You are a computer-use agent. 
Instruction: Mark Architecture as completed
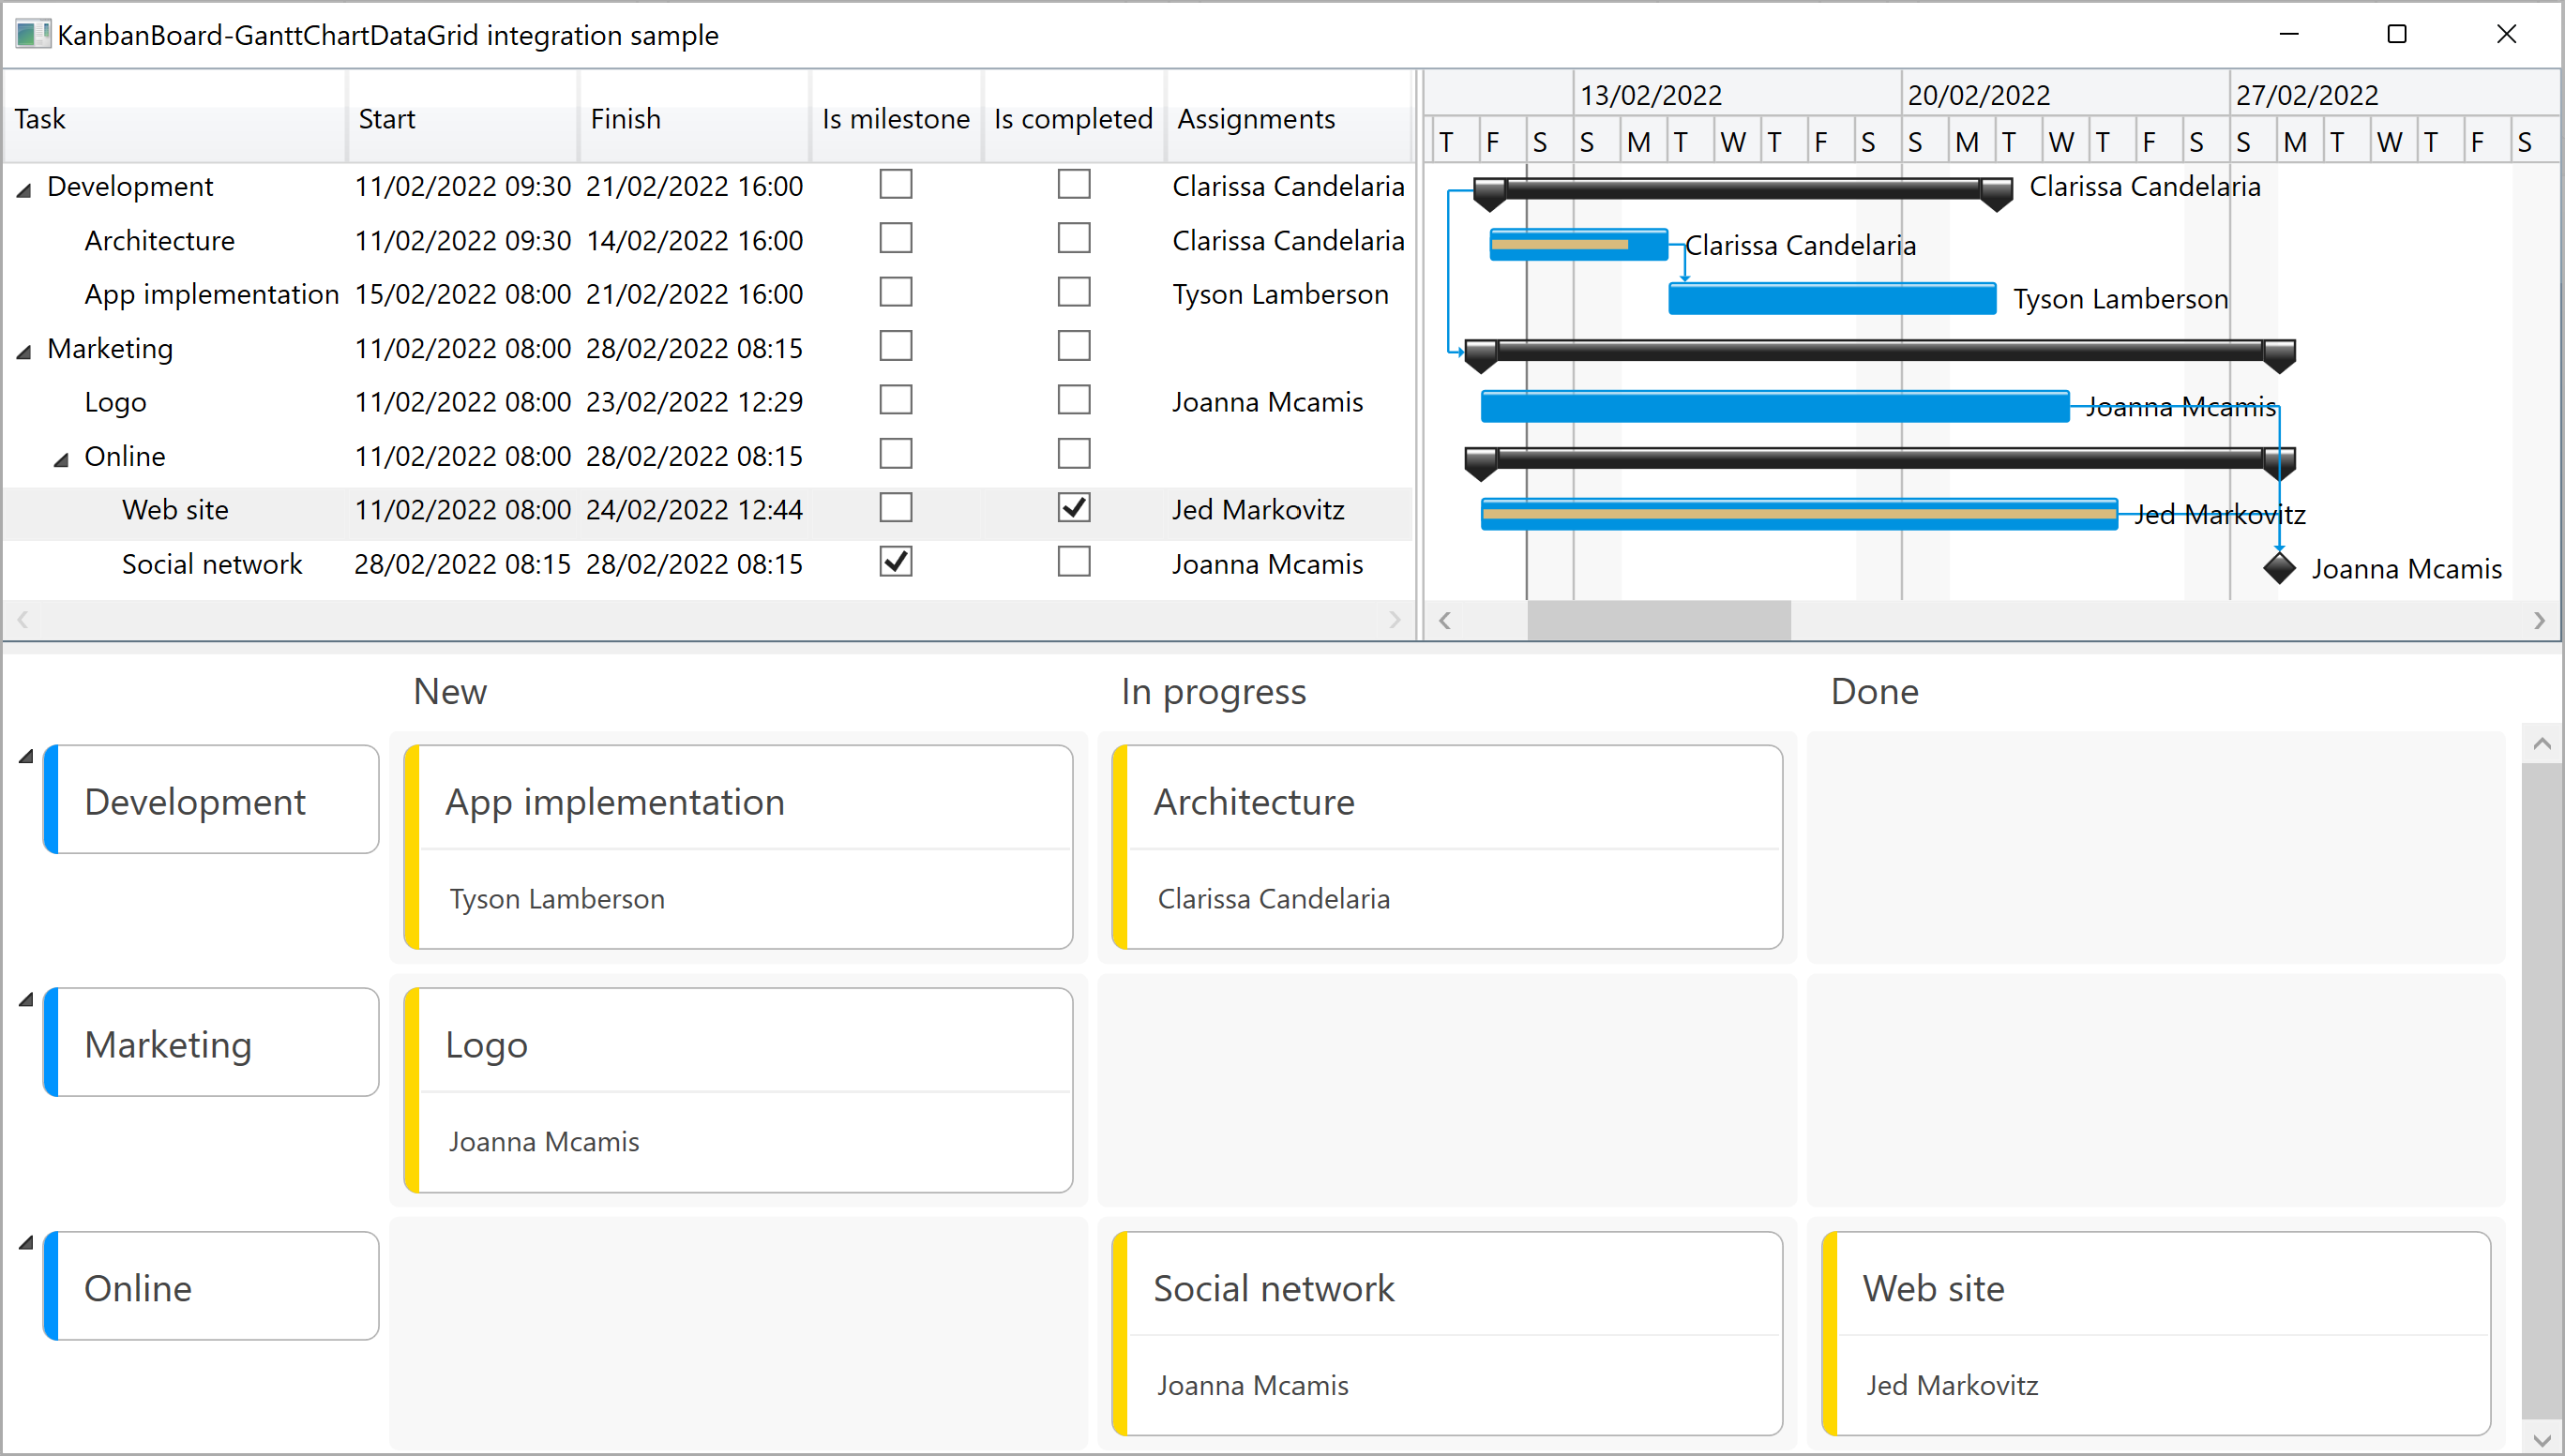[1073, 238]
